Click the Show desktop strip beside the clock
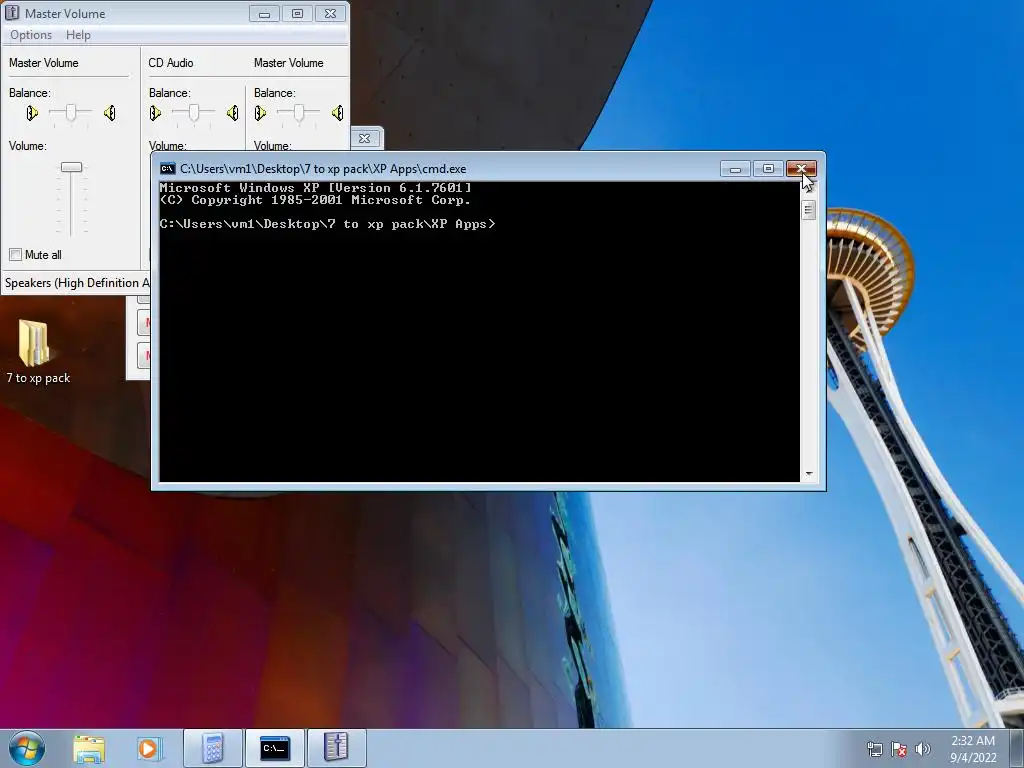Viewport: 1024px width, 768px height. coord(1017,748)
